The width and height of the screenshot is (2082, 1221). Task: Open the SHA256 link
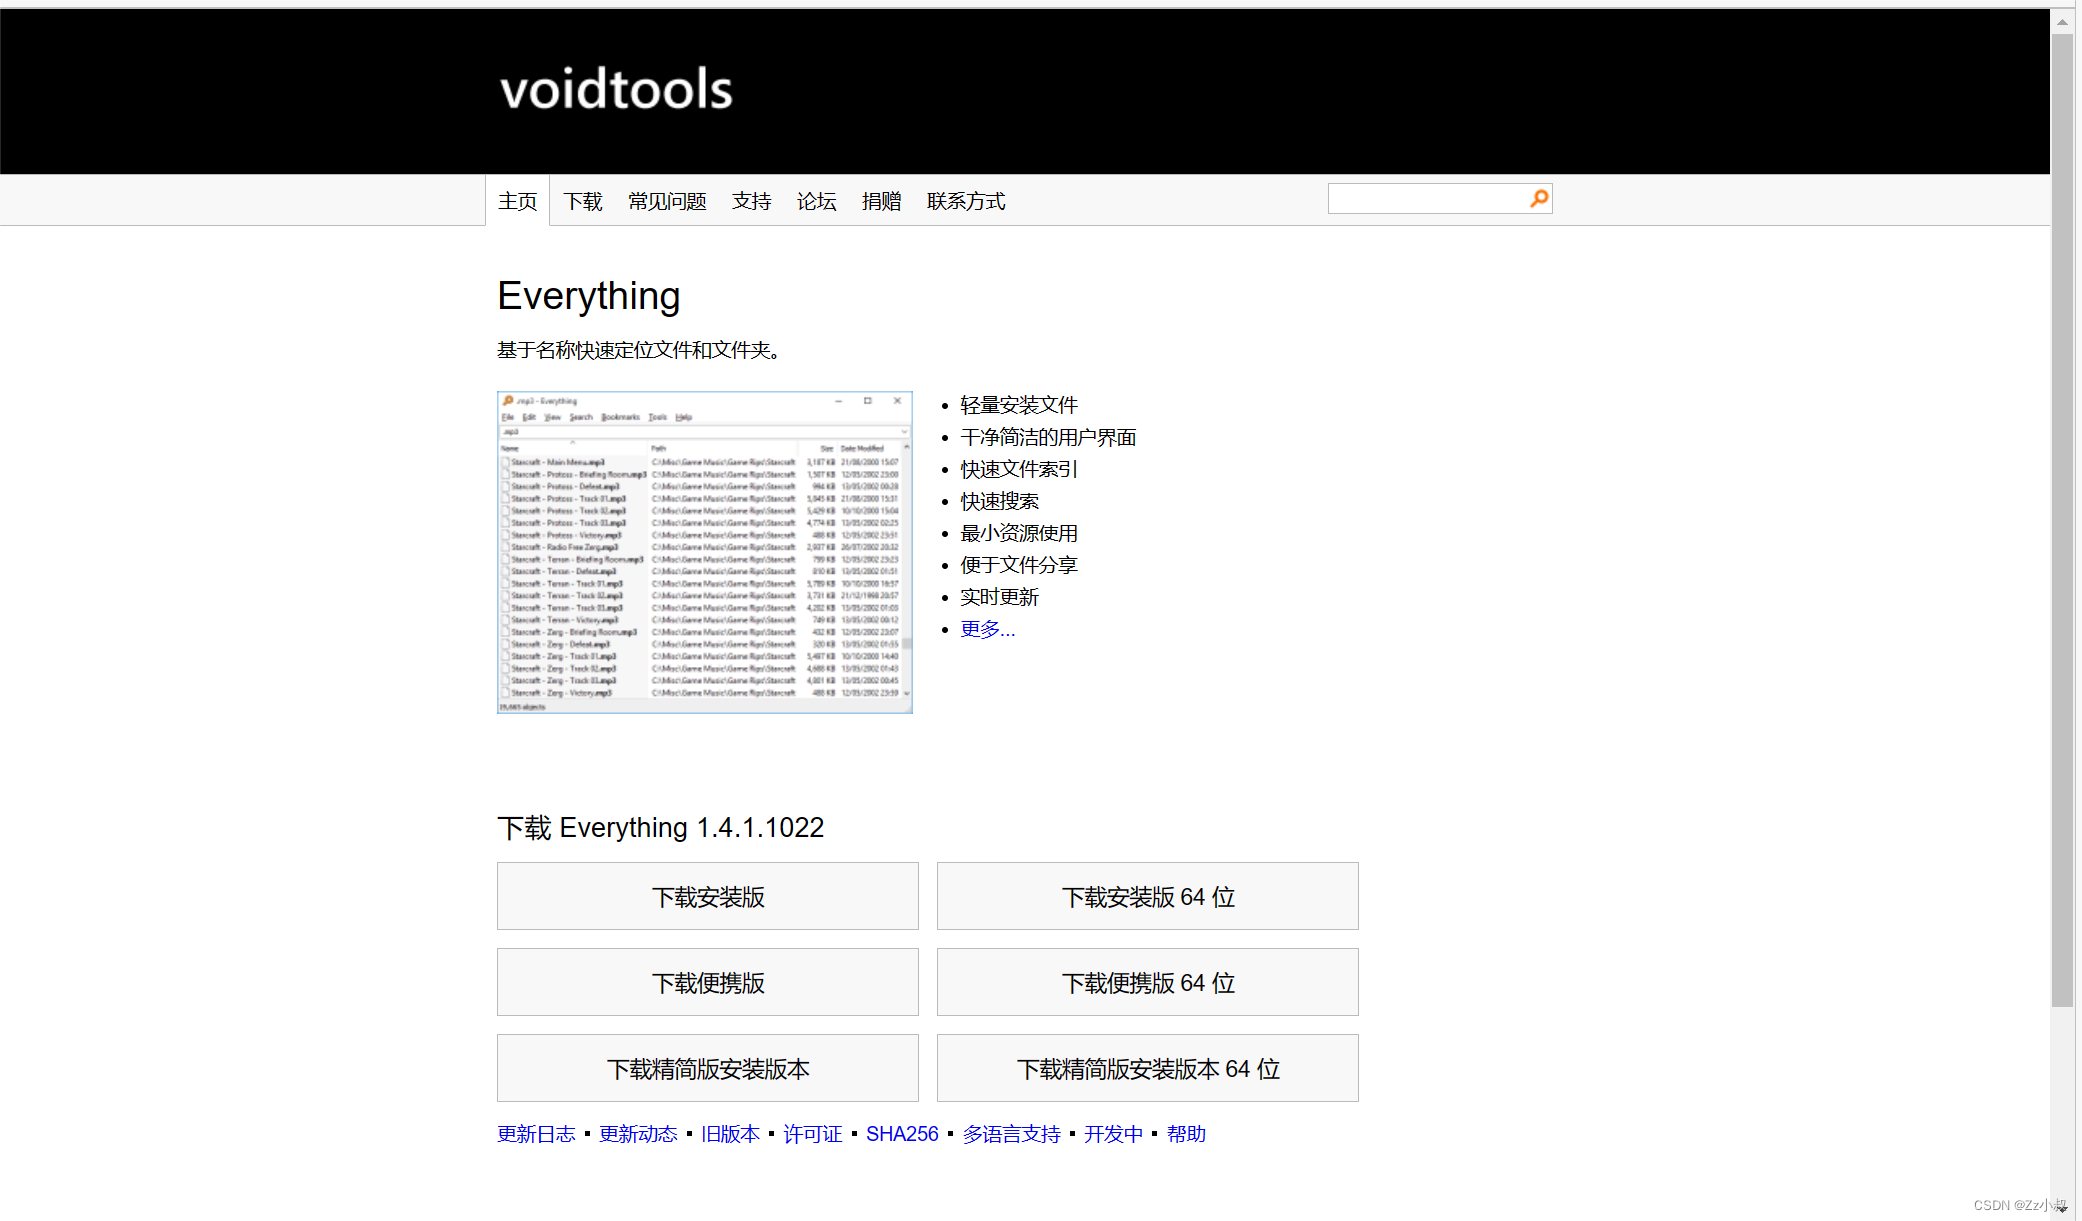902,1134
